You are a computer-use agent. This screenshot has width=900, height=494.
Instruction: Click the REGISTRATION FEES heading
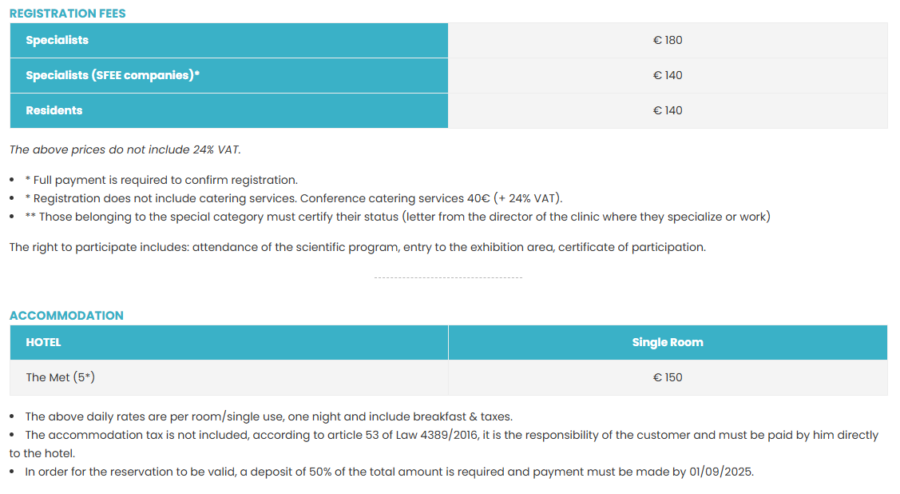67,13
